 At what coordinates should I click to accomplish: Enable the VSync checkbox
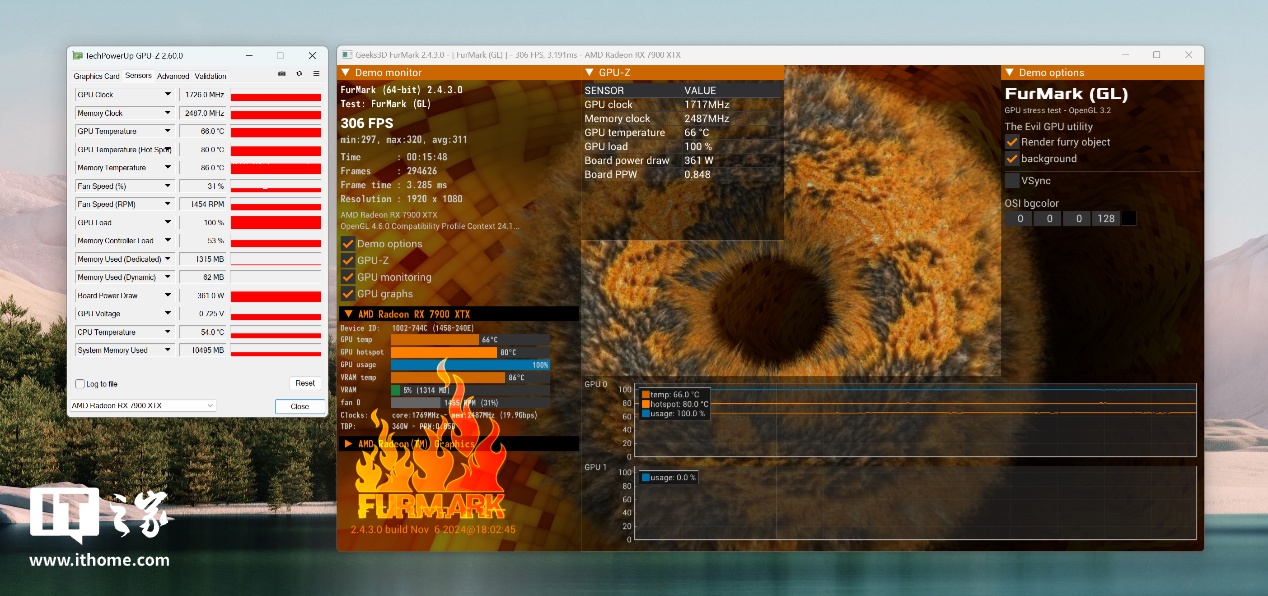[1012, 181]
